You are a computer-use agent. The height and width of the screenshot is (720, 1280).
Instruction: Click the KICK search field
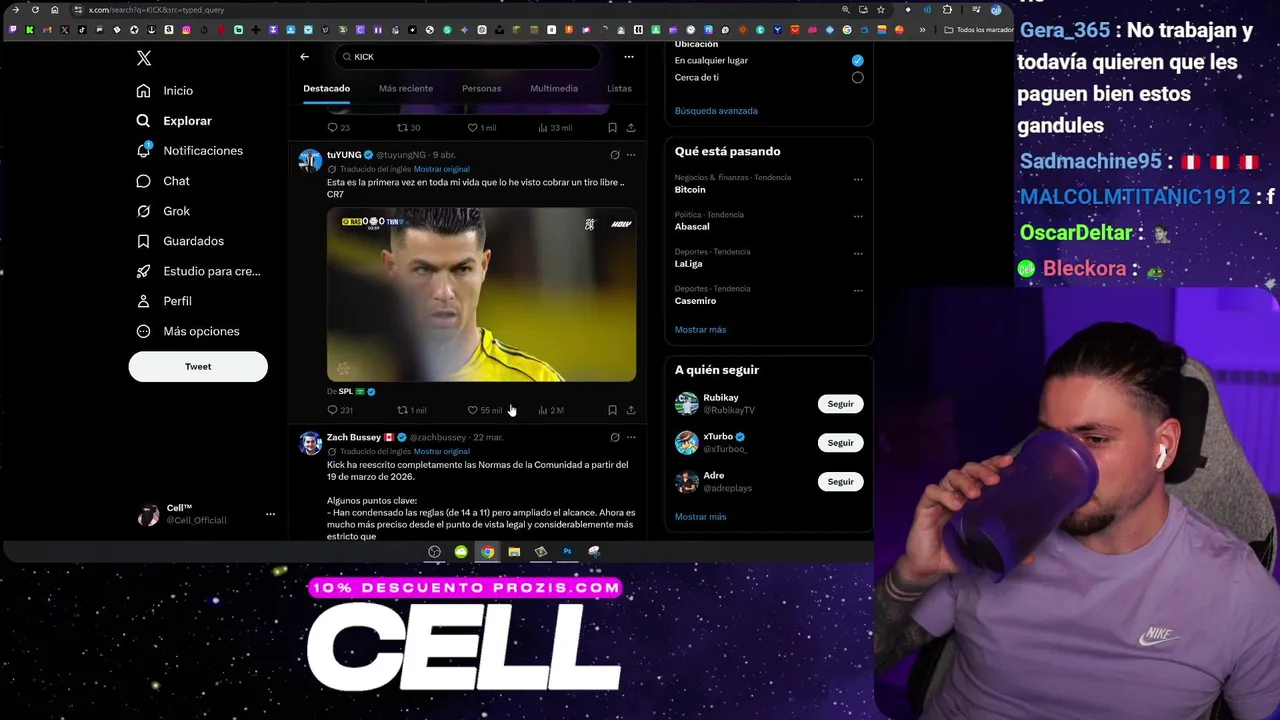(468, 57)
